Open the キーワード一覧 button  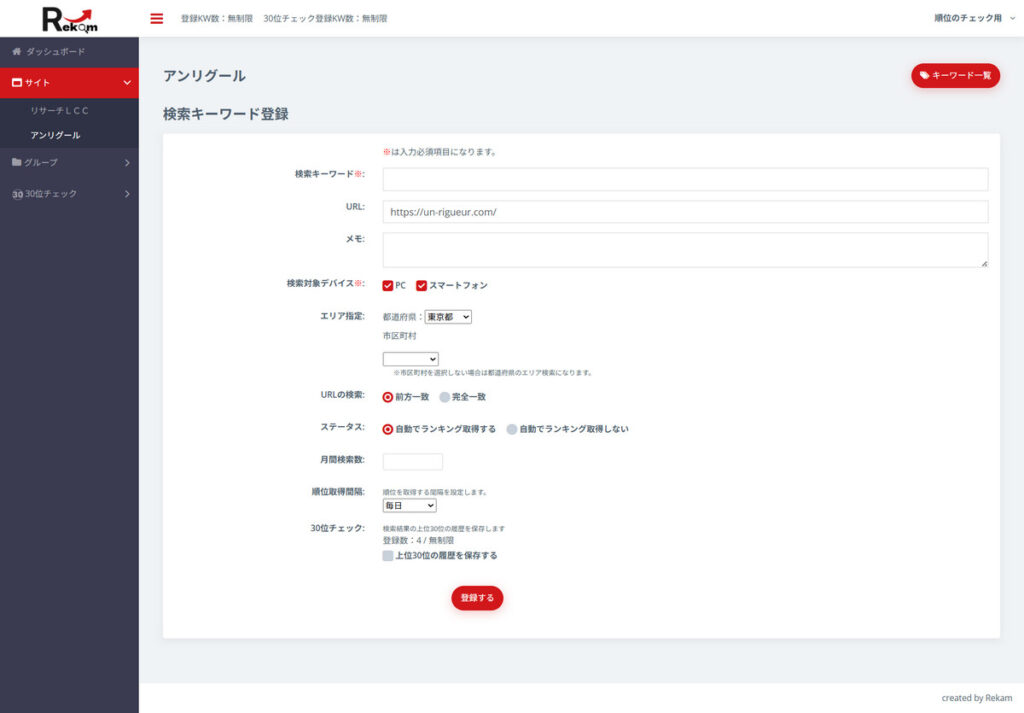[x=955, y=75]
